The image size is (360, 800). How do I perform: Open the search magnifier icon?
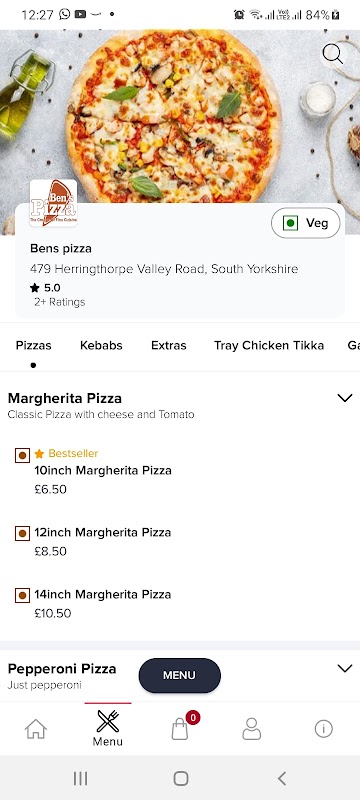tap(332, 54)
